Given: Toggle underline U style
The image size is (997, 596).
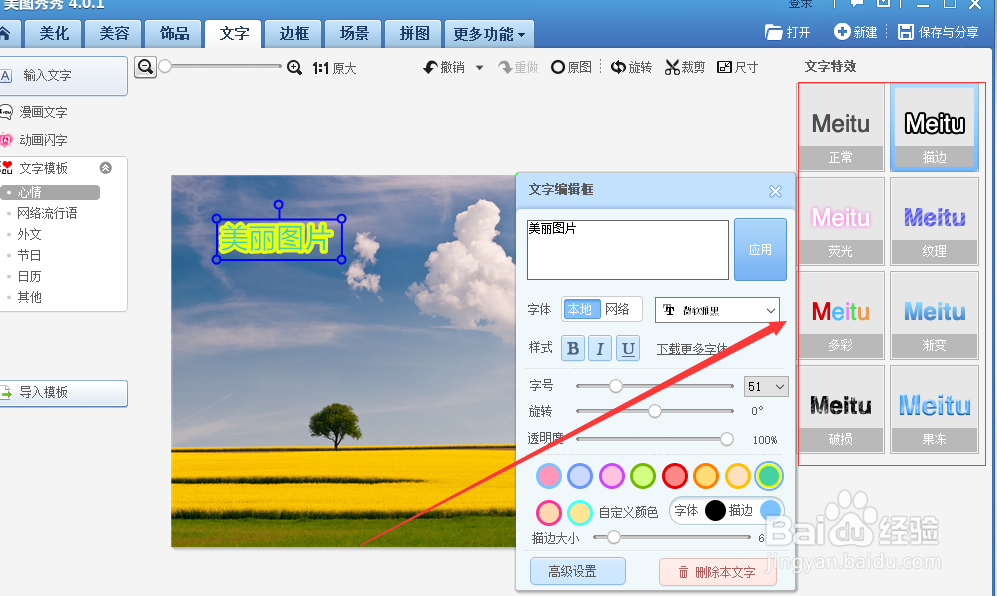Looking at the screenshot, I should [628, 348].
